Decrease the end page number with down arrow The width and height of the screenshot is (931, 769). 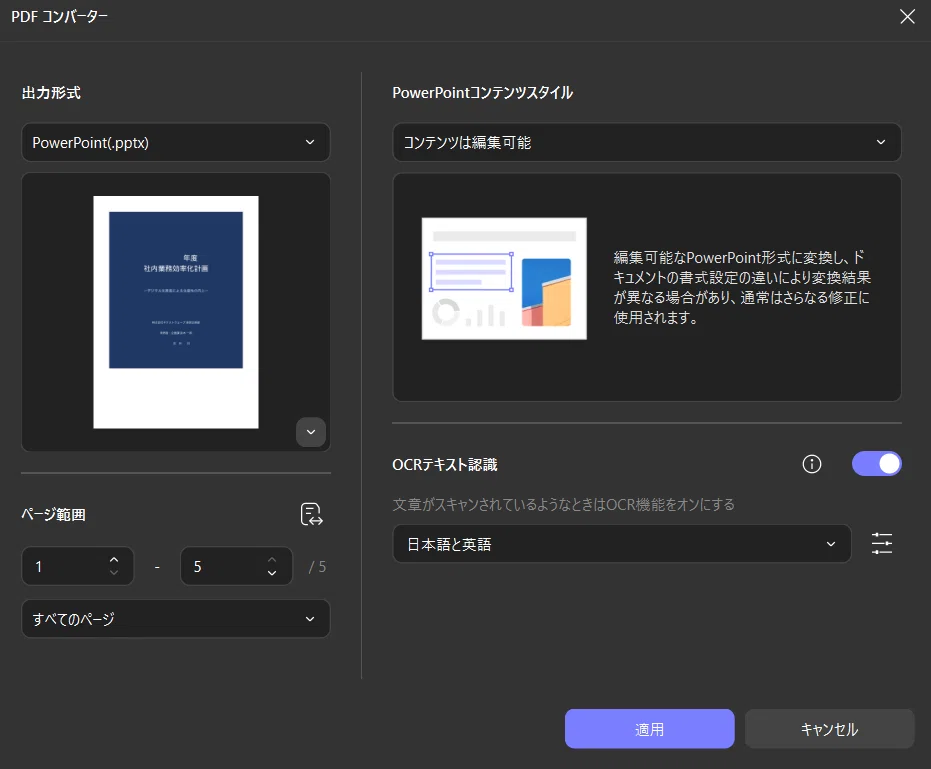[x=272, y=573]
